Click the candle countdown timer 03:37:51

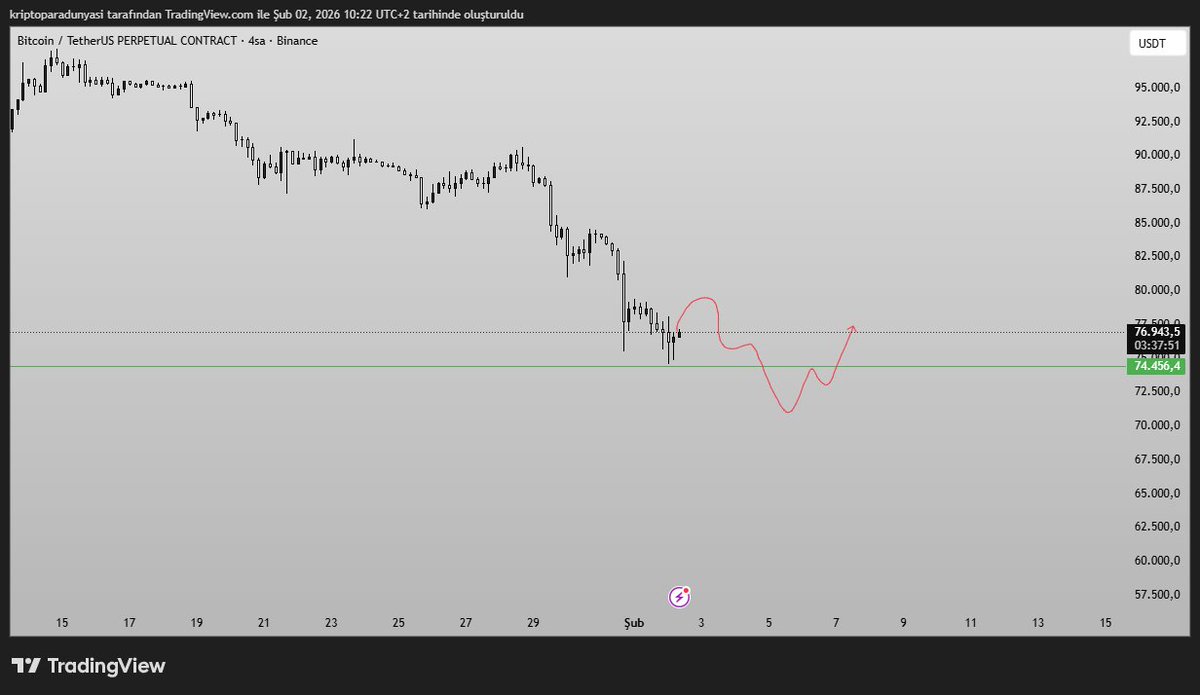tap(1157, 346)
